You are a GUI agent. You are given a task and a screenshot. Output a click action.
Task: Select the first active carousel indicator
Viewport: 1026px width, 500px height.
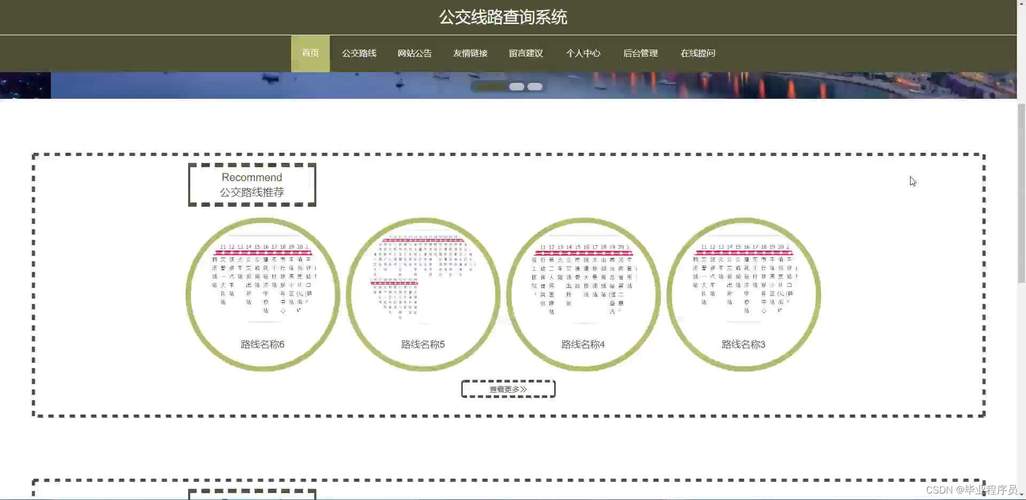[489, 87]
